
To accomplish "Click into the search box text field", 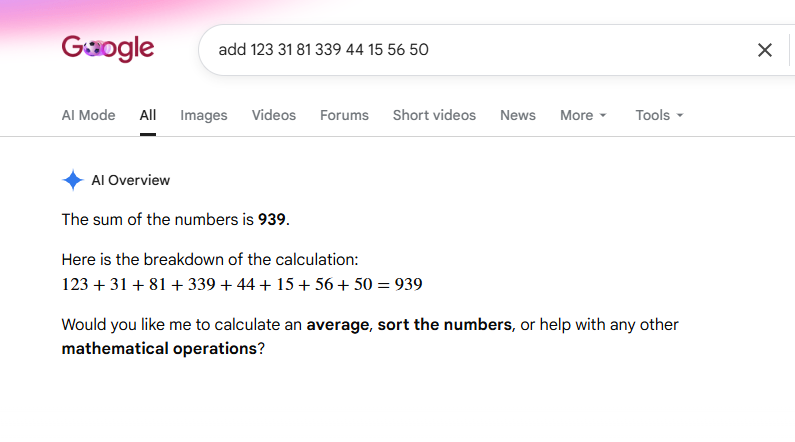I will tap(482, 50).
